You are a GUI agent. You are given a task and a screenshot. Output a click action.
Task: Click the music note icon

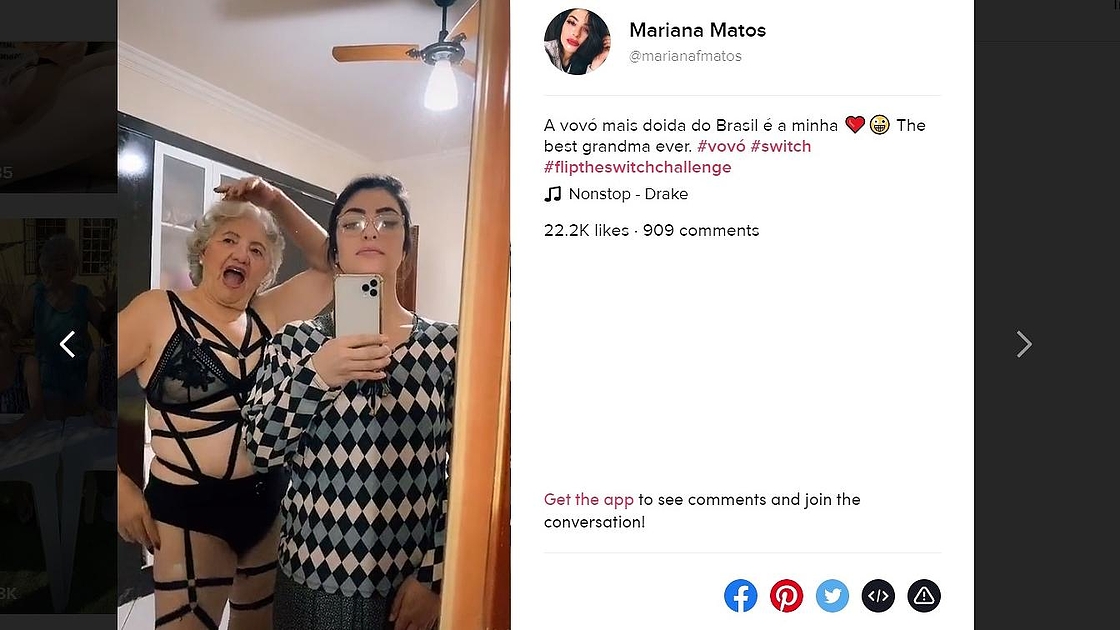click(x=553, y=194)
